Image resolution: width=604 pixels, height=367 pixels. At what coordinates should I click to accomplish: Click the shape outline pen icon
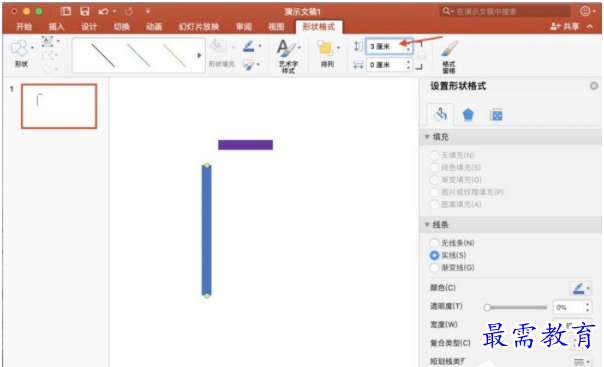[248, 47]
